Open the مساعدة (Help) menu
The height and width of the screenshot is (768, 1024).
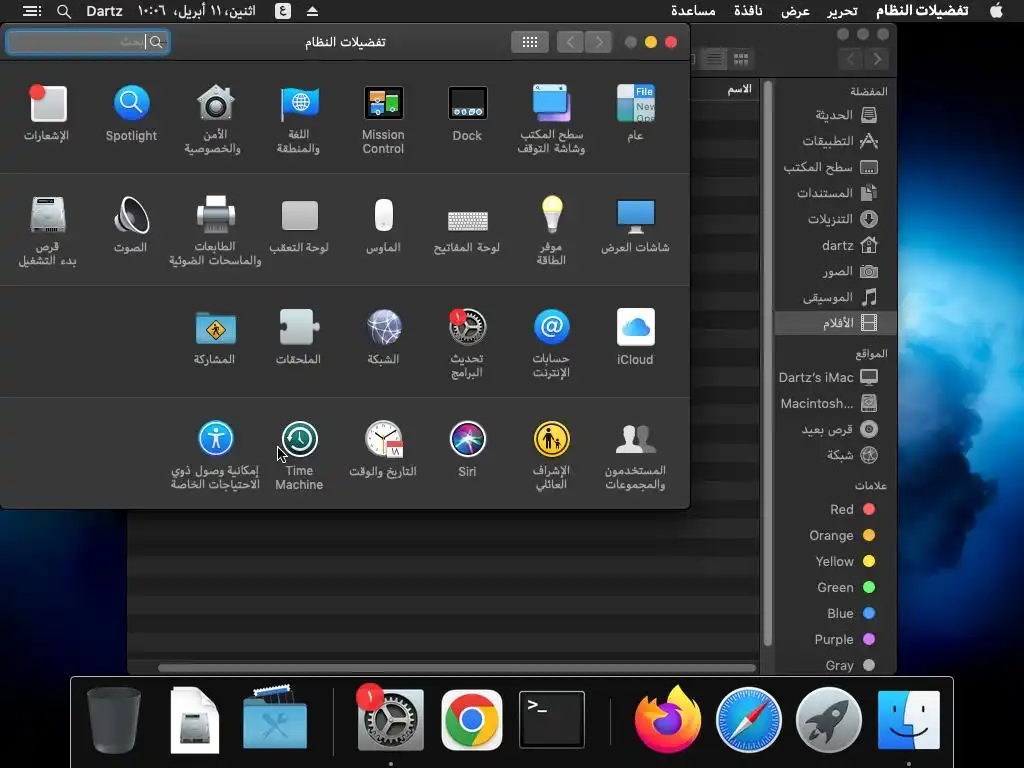point(693,11)
